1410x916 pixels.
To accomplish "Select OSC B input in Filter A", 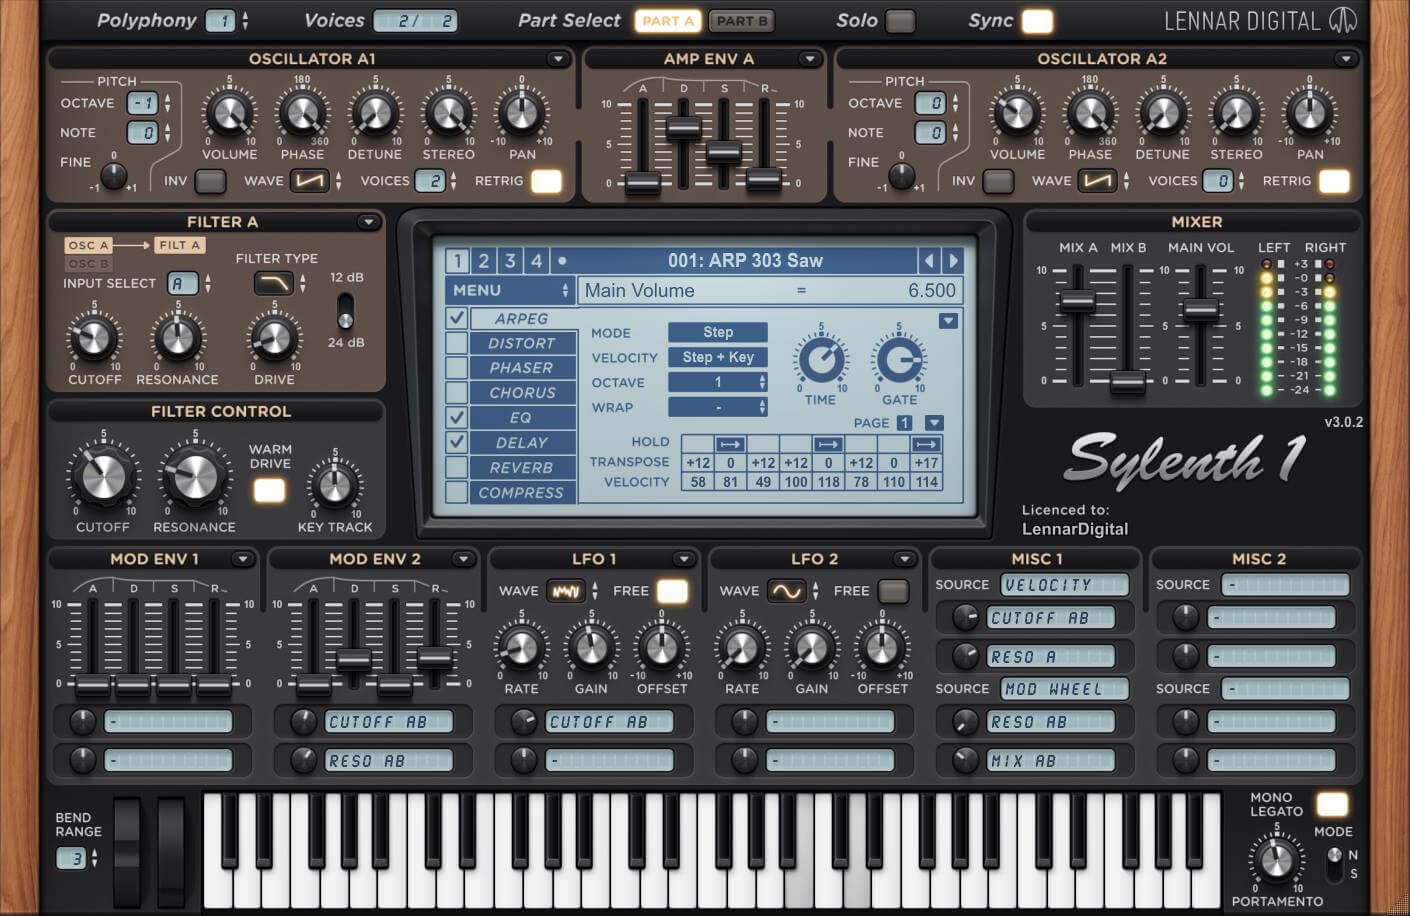I will [89, 263].
